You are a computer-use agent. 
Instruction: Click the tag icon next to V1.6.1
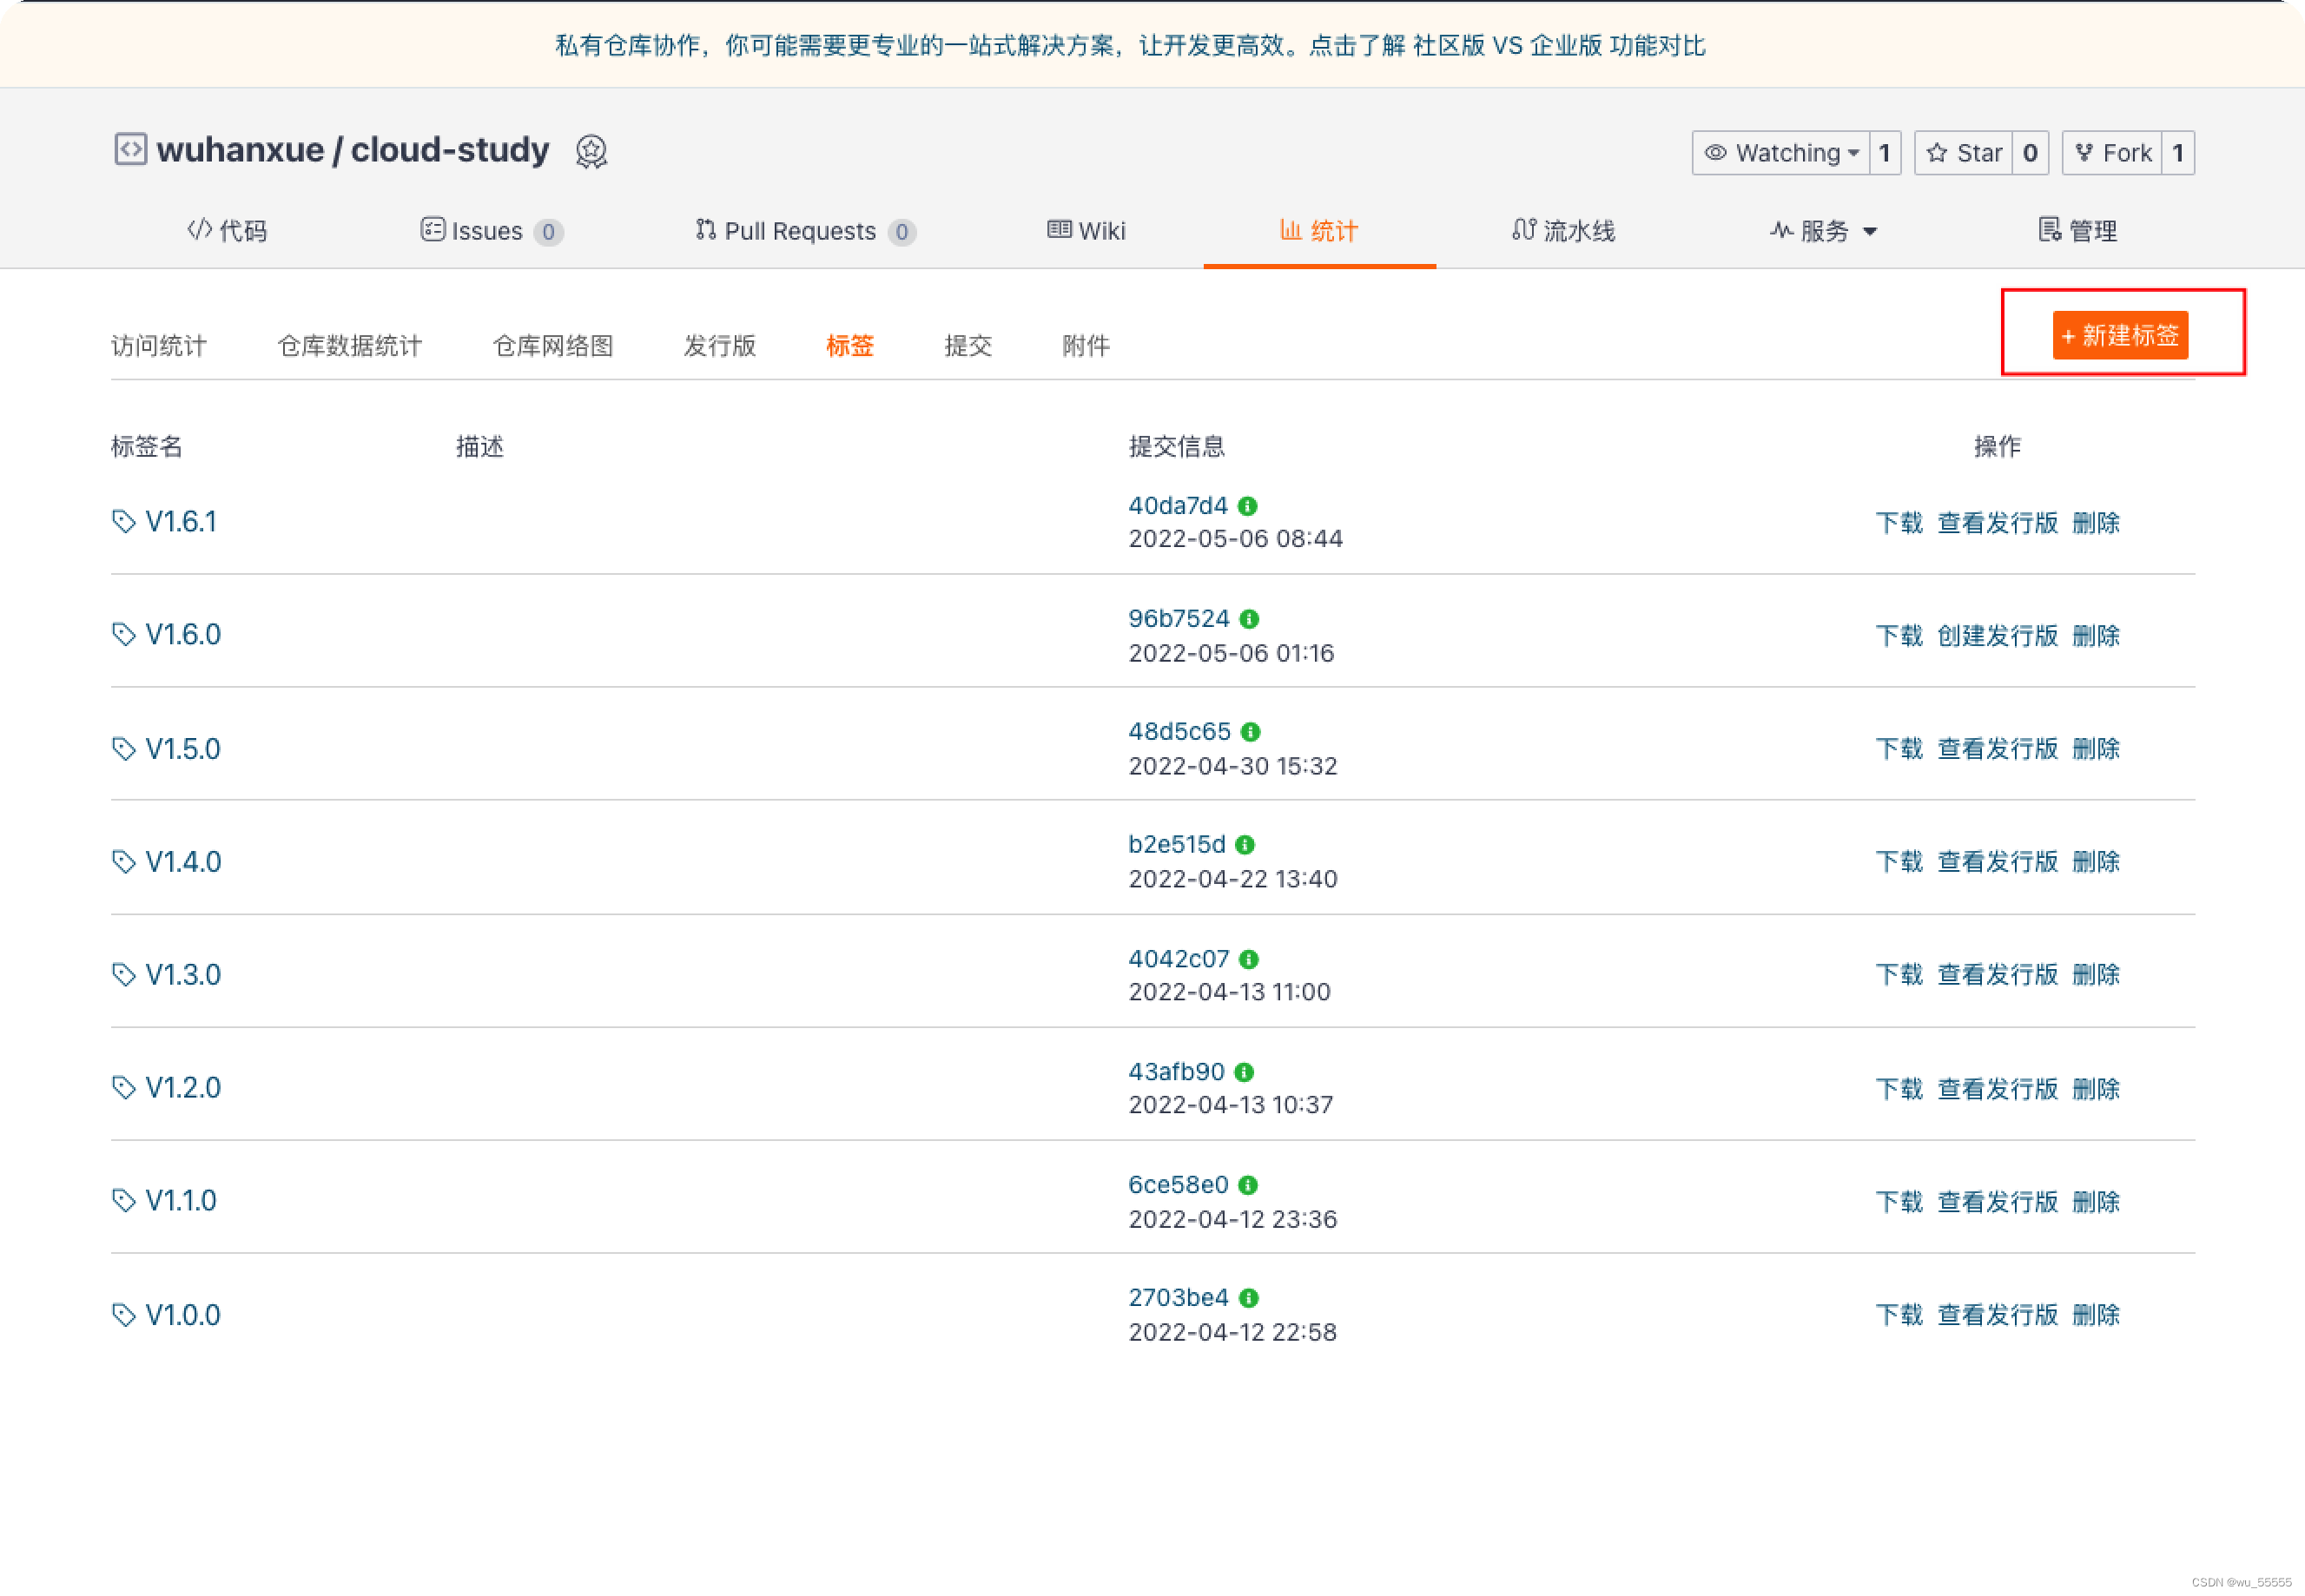click(x=123, y=522)
